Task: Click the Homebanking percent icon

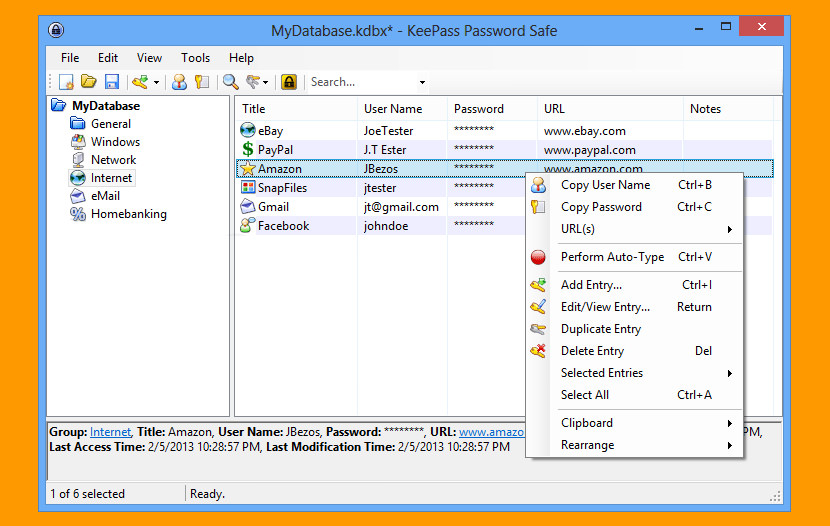Action: pos(78,214)
